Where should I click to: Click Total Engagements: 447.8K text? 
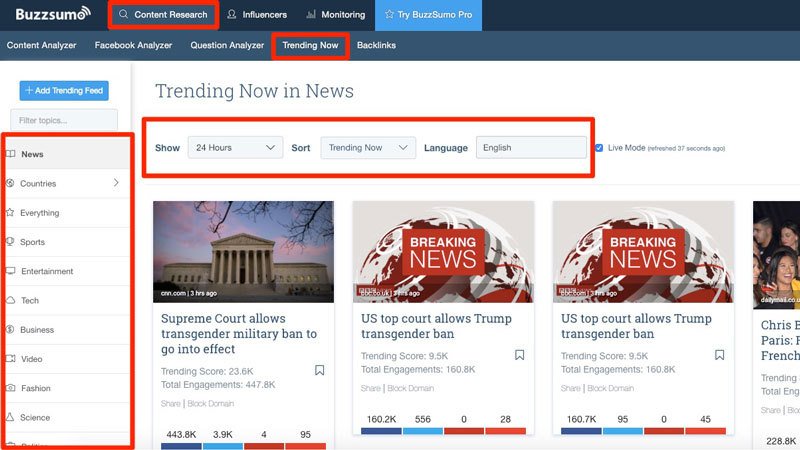pos(218,385)
